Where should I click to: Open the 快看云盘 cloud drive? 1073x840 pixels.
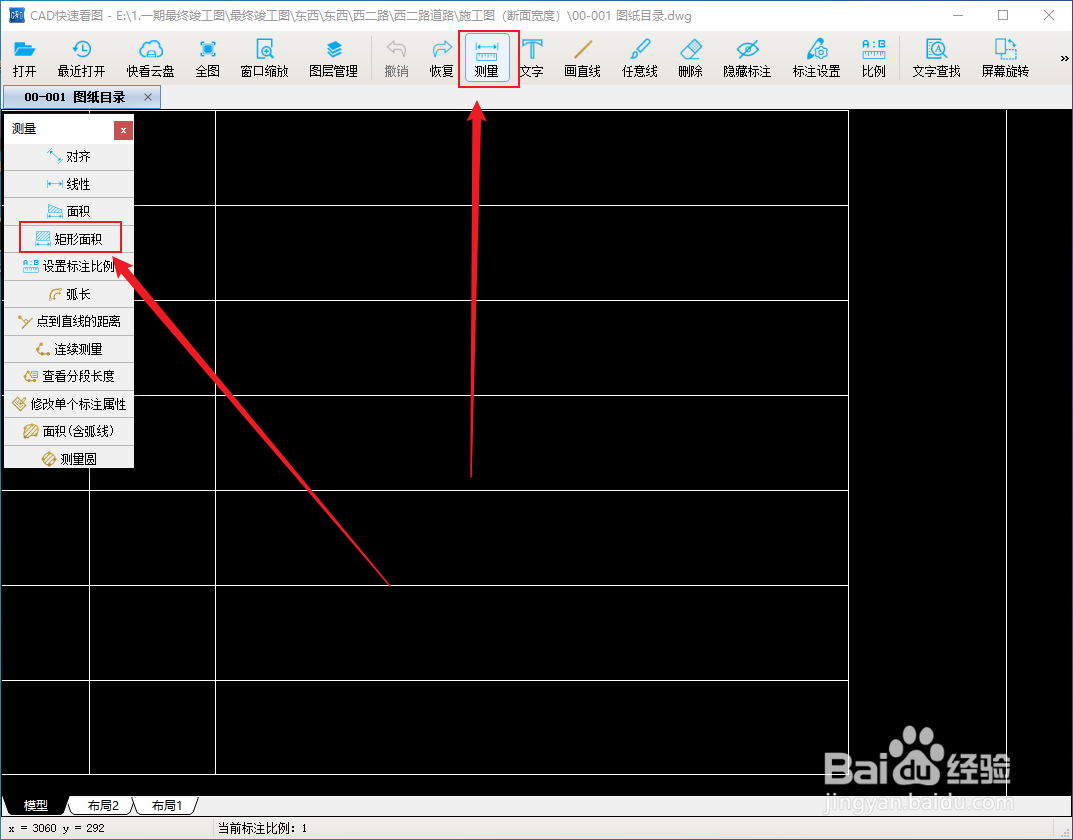151,58
